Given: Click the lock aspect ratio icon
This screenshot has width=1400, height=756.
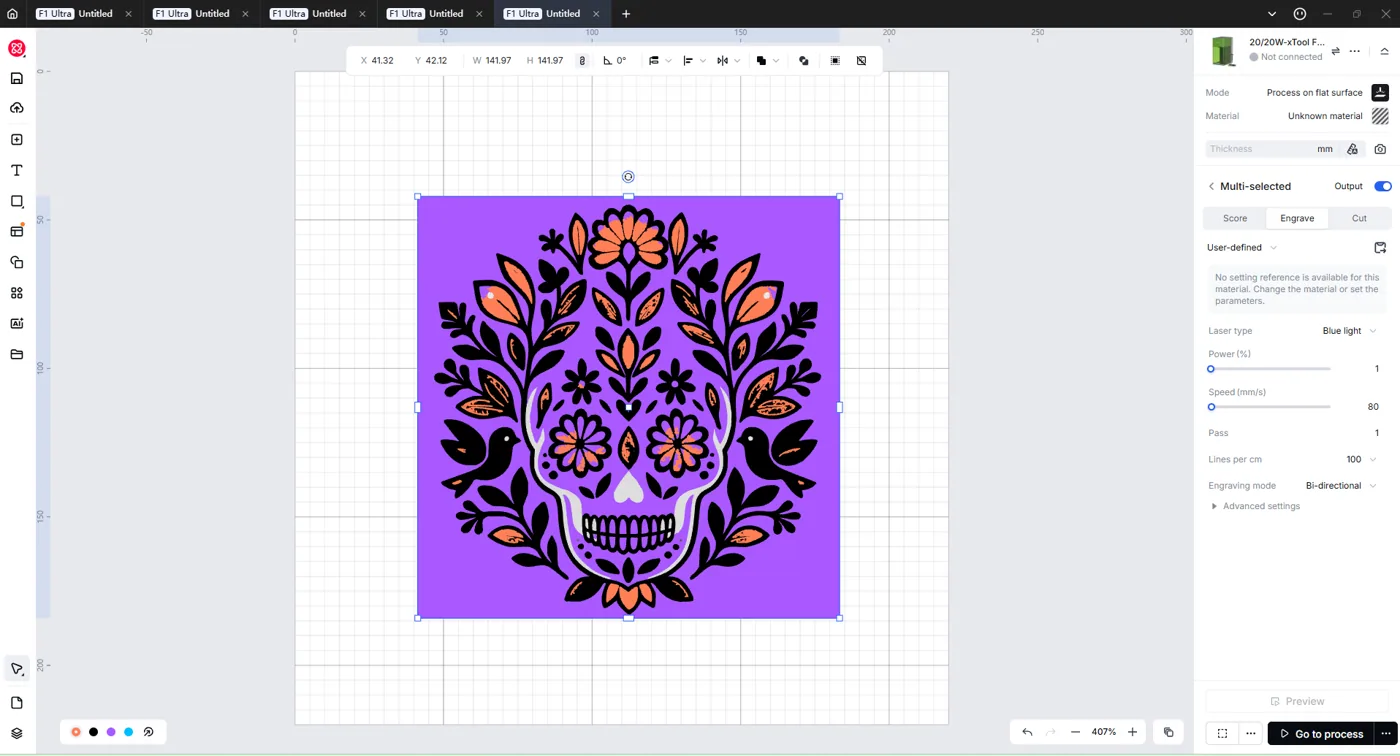Looking at the screenshot, I should click(x=583, y=61).
